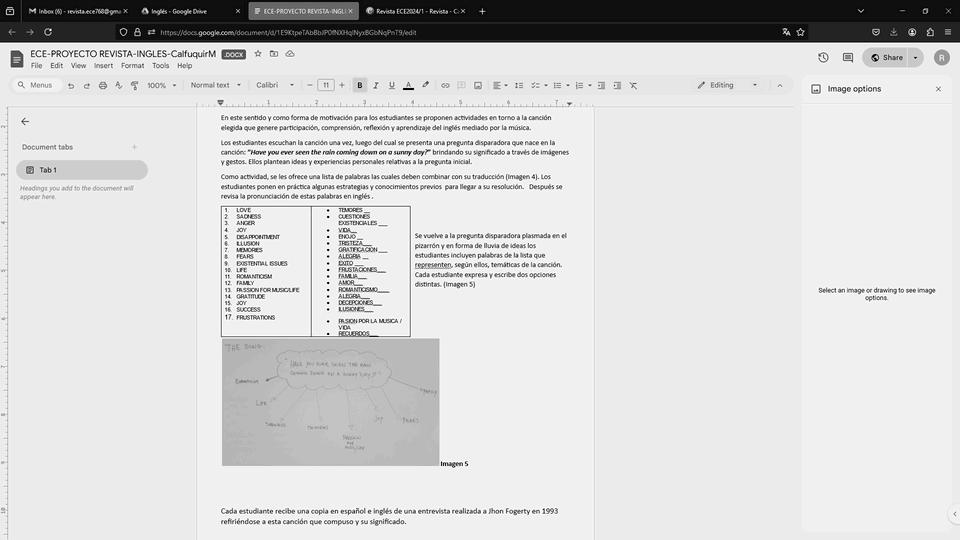960x540 pixels.
Task: Collapse the menus with the chevron arrow
Action: [x=780, y=86]
